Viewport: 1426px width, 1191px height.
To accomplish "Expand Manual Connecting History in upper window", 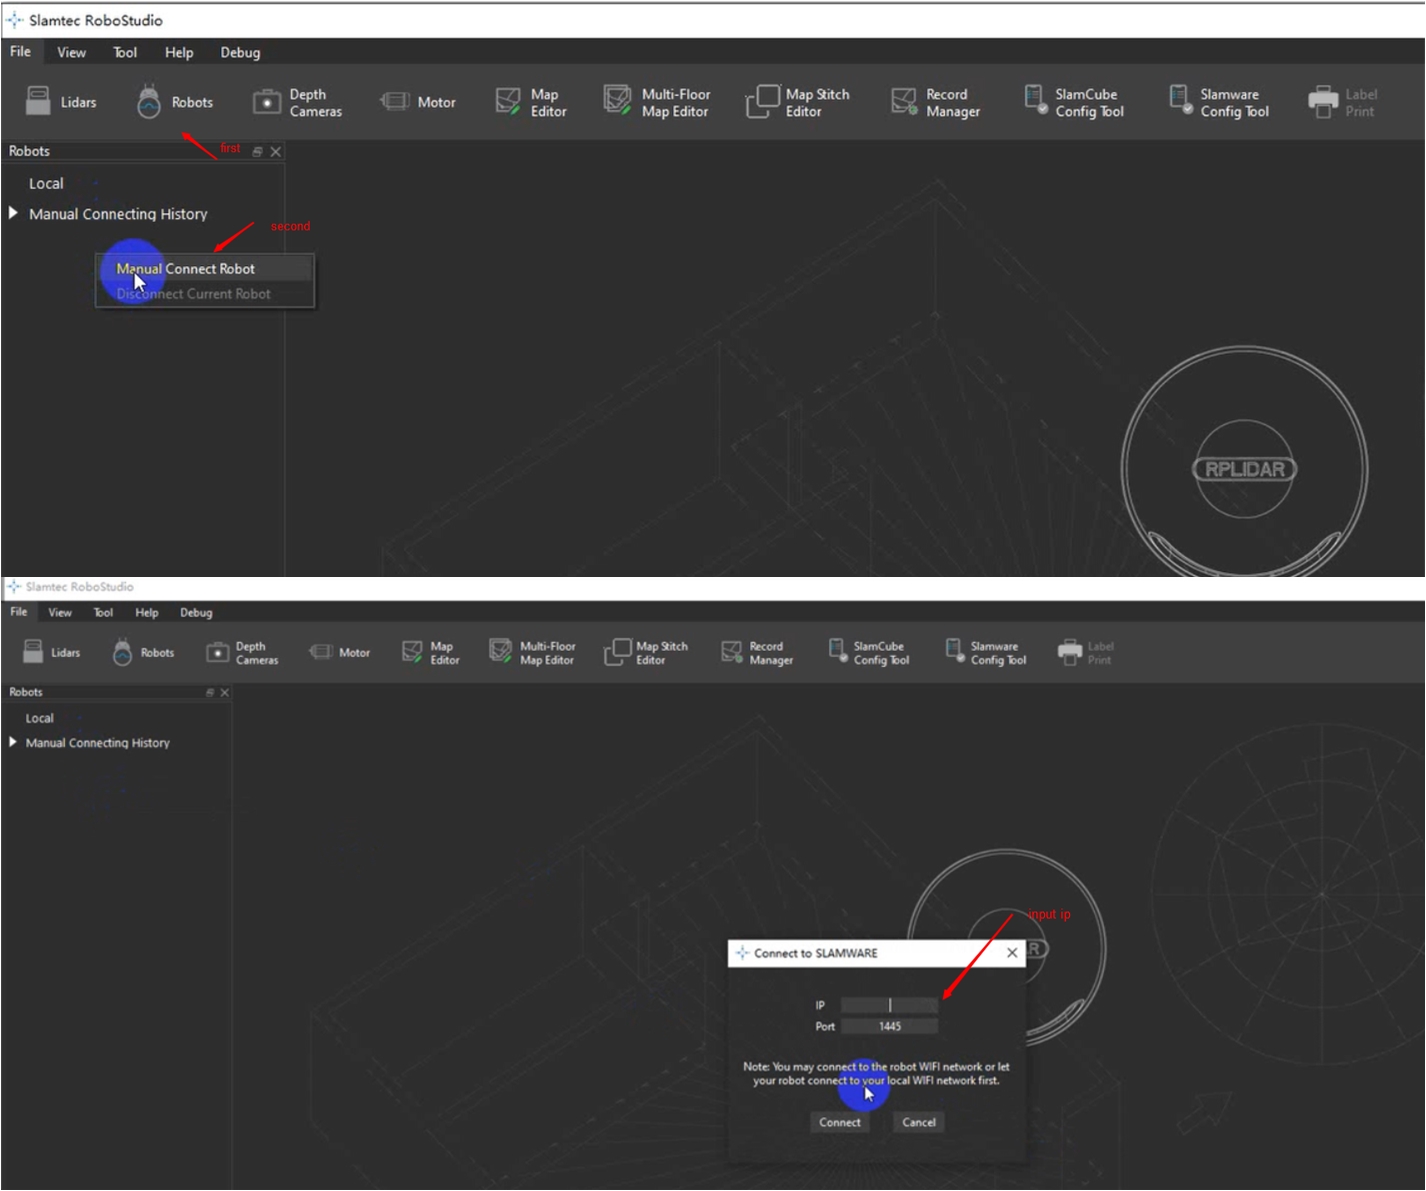I will click(13, 213).
